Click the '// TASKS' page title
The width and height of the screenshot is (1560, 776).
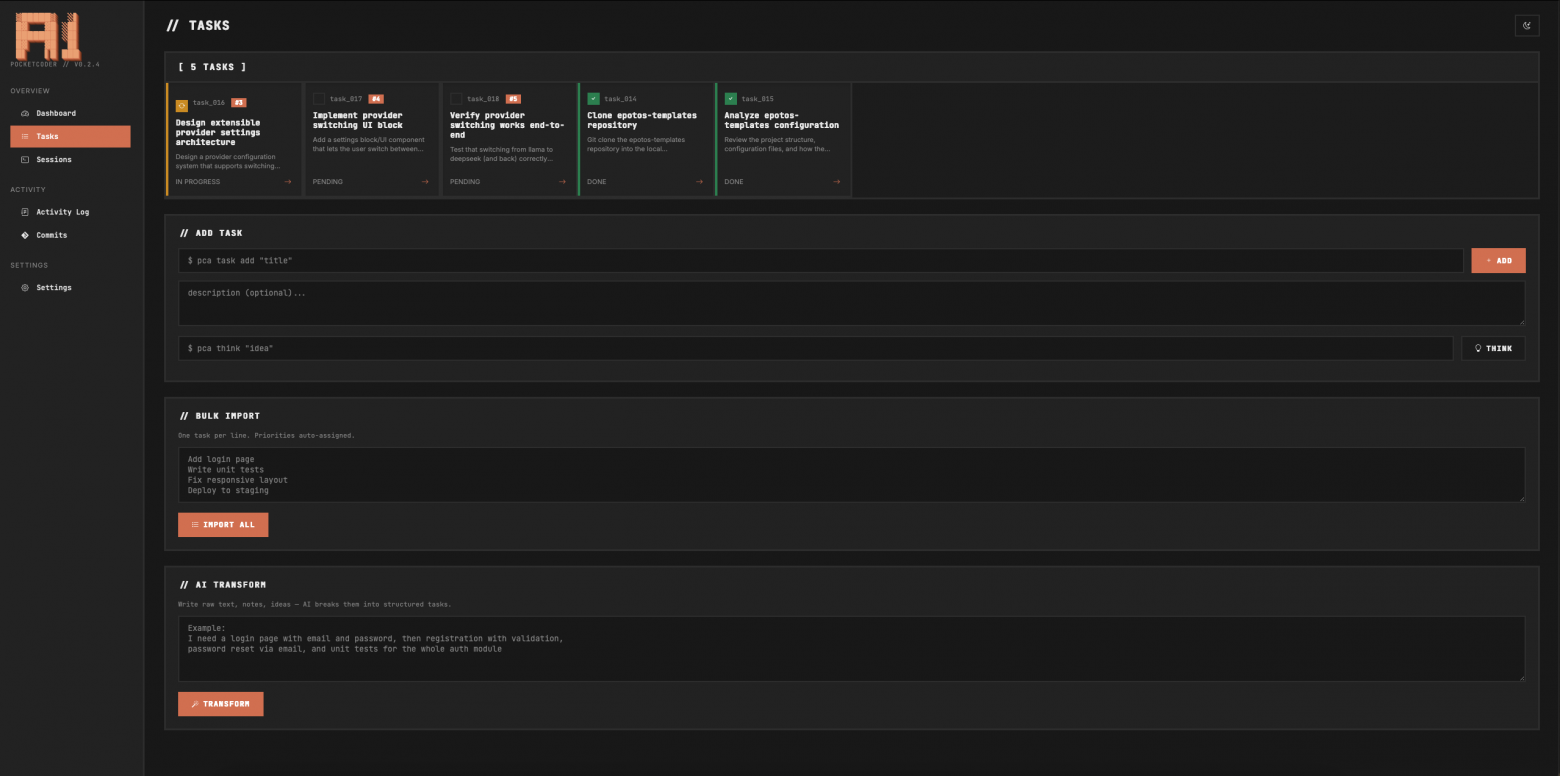click(x=198, y=26)
